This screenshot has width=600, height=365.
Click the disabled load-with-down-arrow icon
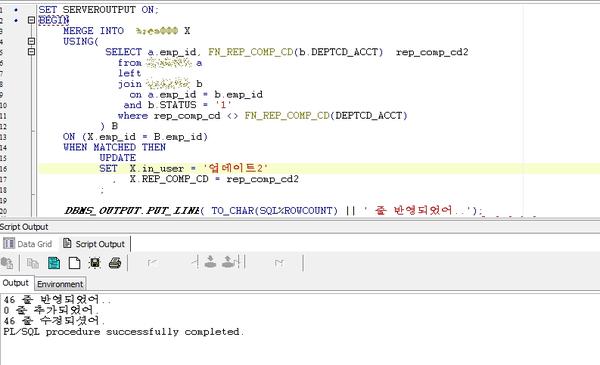(210, 262)
